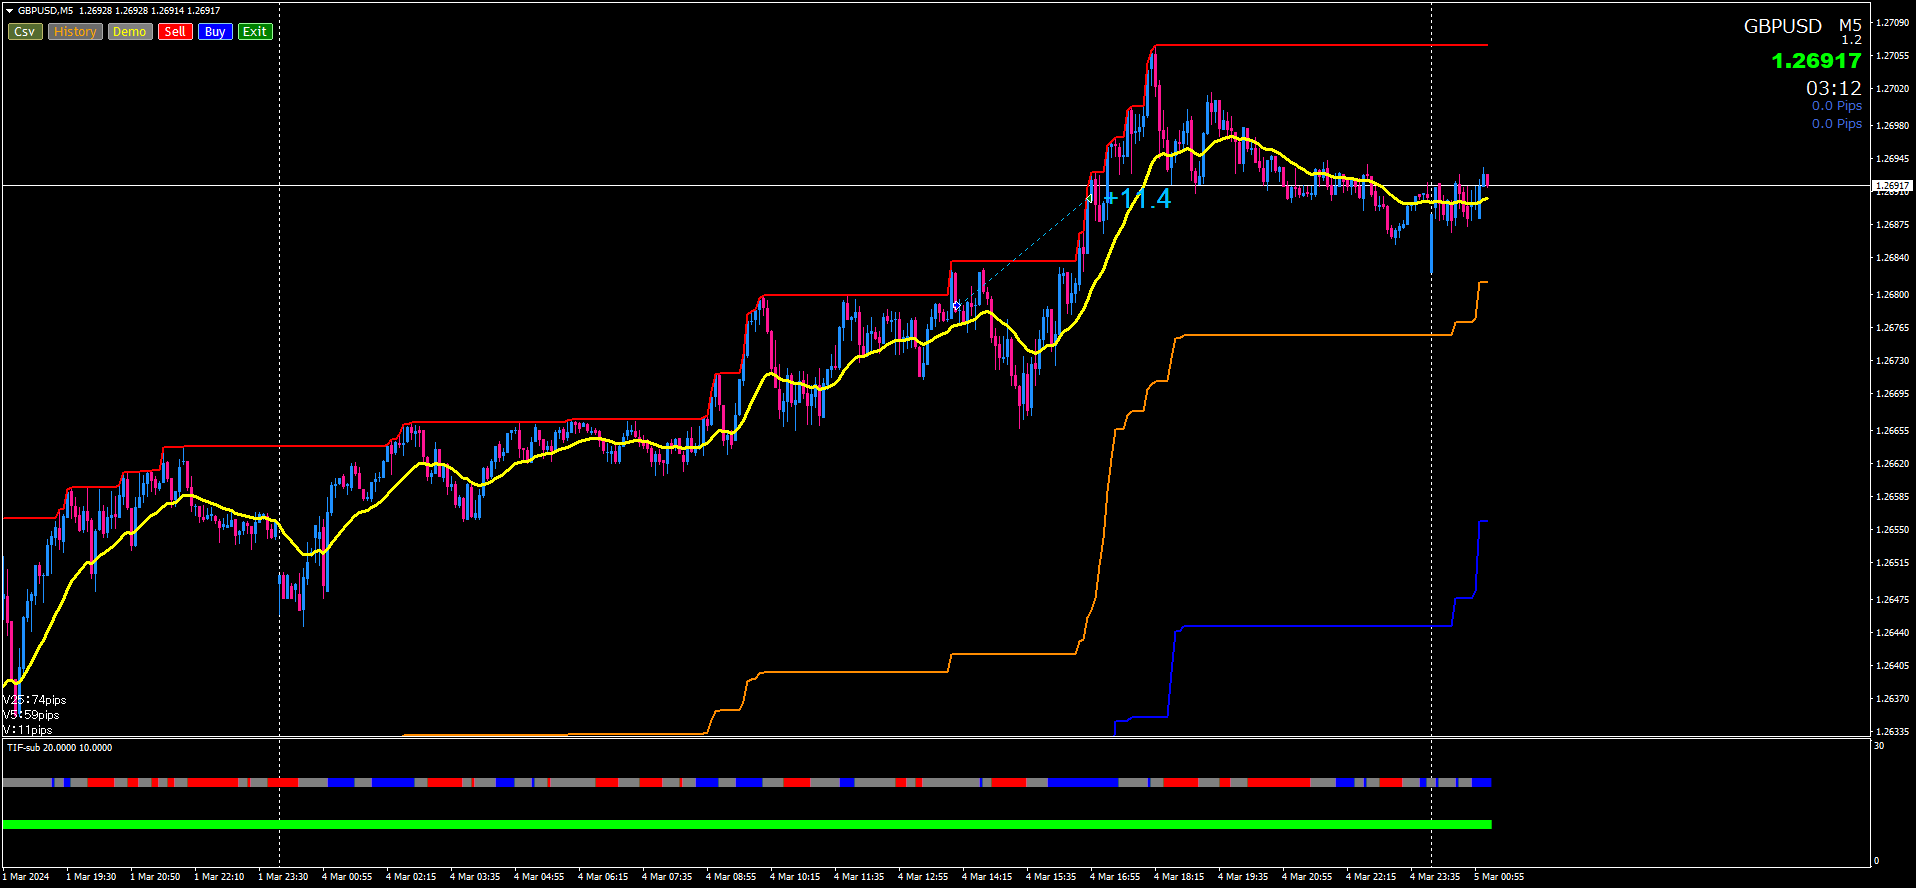Expand the triangle next to GBPUSD,M5
The image size is (1916, 888).
(9, 11)
